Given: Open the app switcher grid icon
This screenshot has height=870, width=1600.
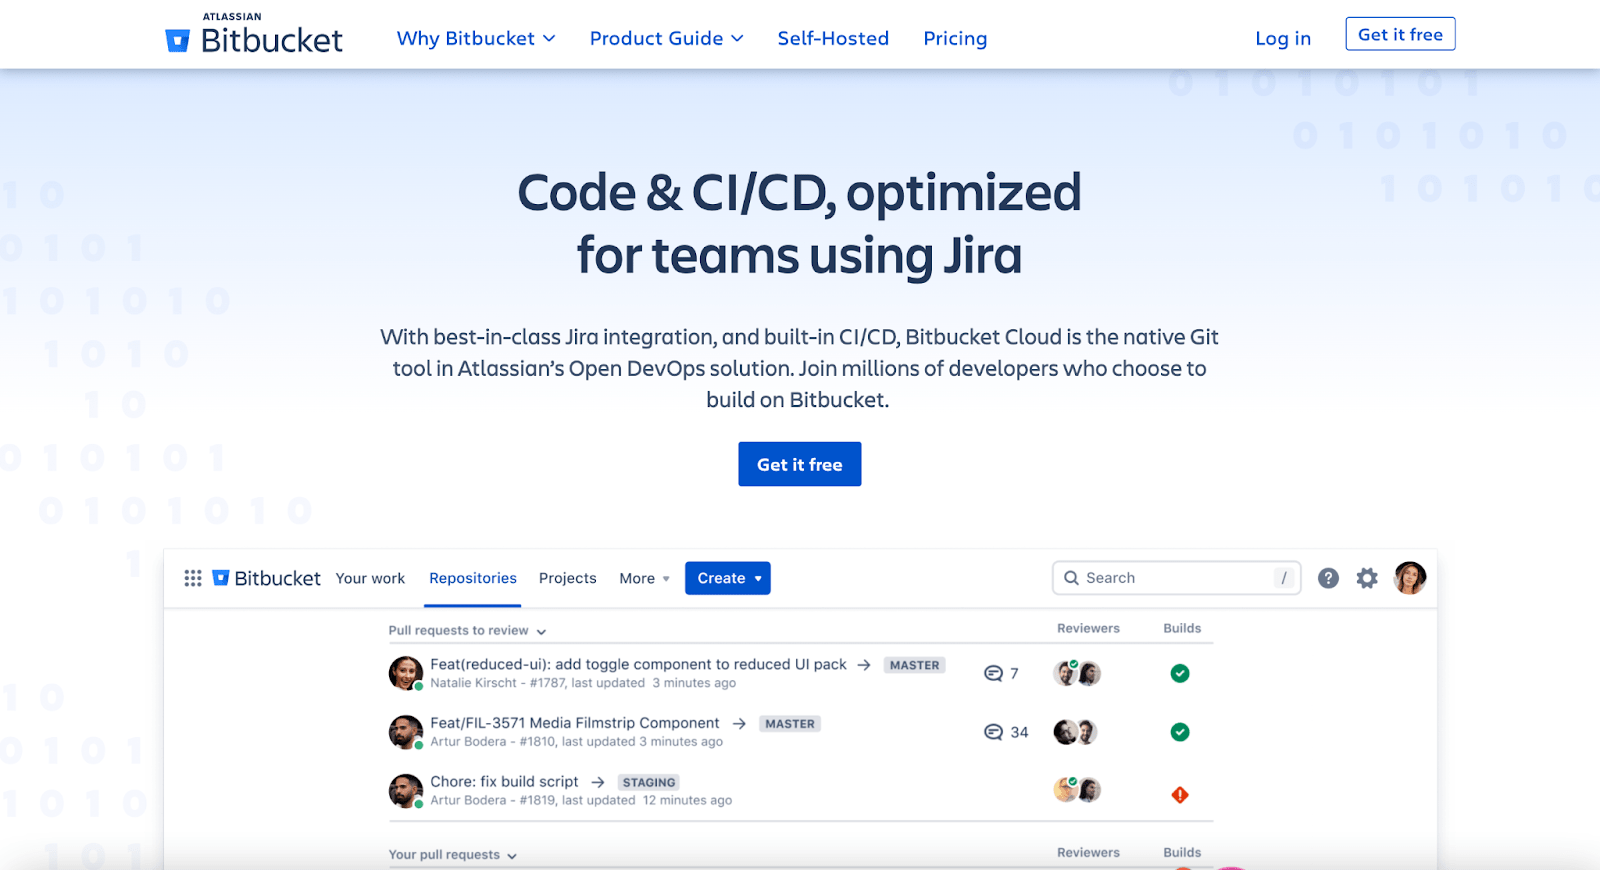Looking at the screenshot, I should (x=193, y=578).
